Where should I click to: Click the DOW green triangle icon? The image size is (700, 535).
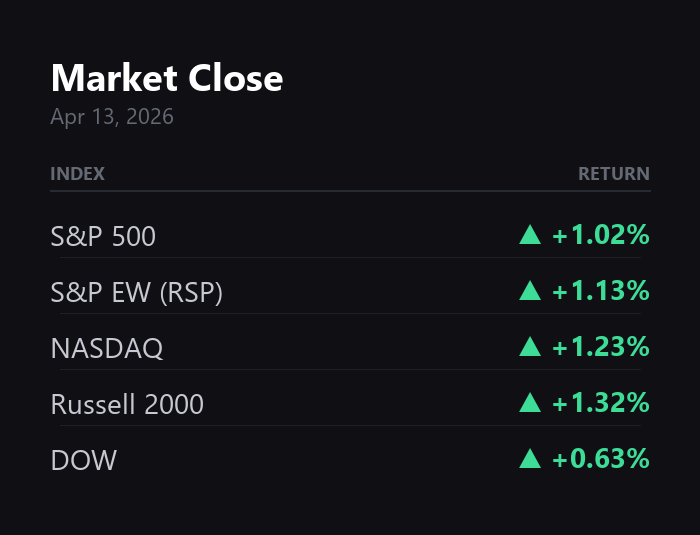pos(530,459)
